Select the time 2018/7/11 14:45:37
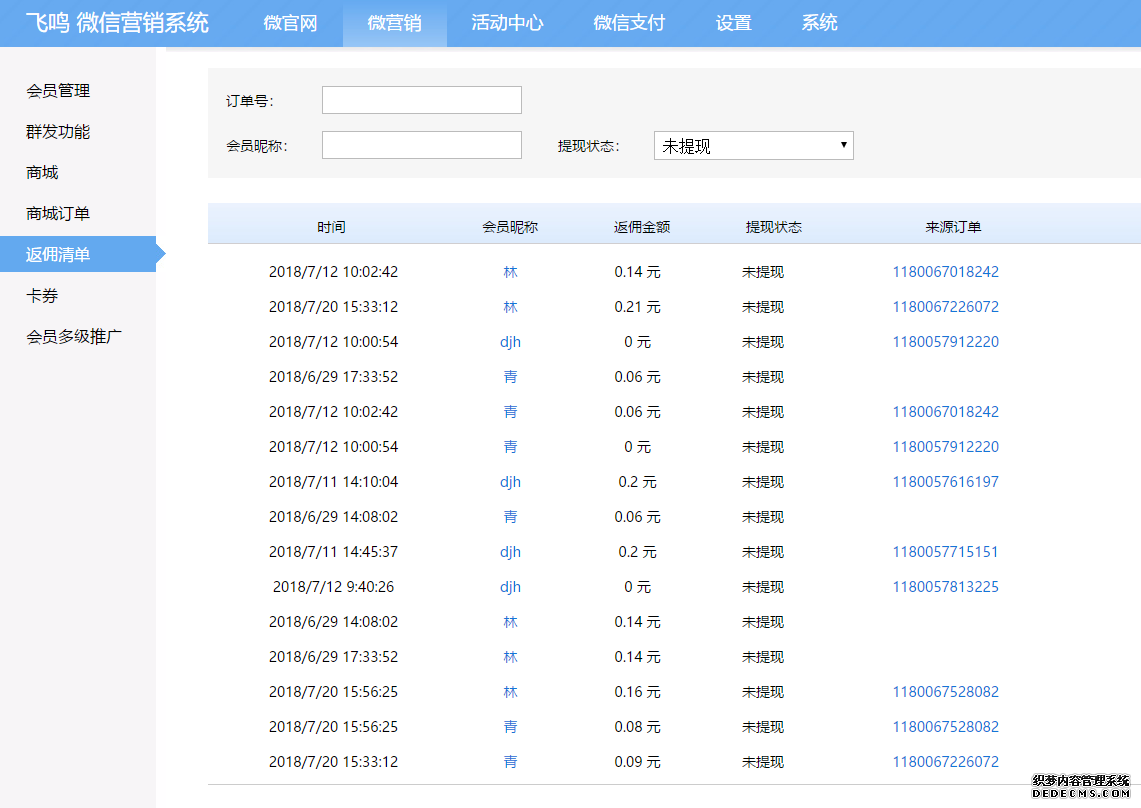 (x=333, y=552)
